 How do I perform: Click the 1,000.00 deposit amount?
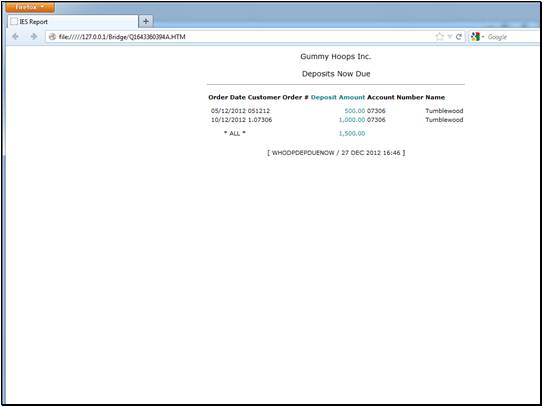[x=352, y=120]
